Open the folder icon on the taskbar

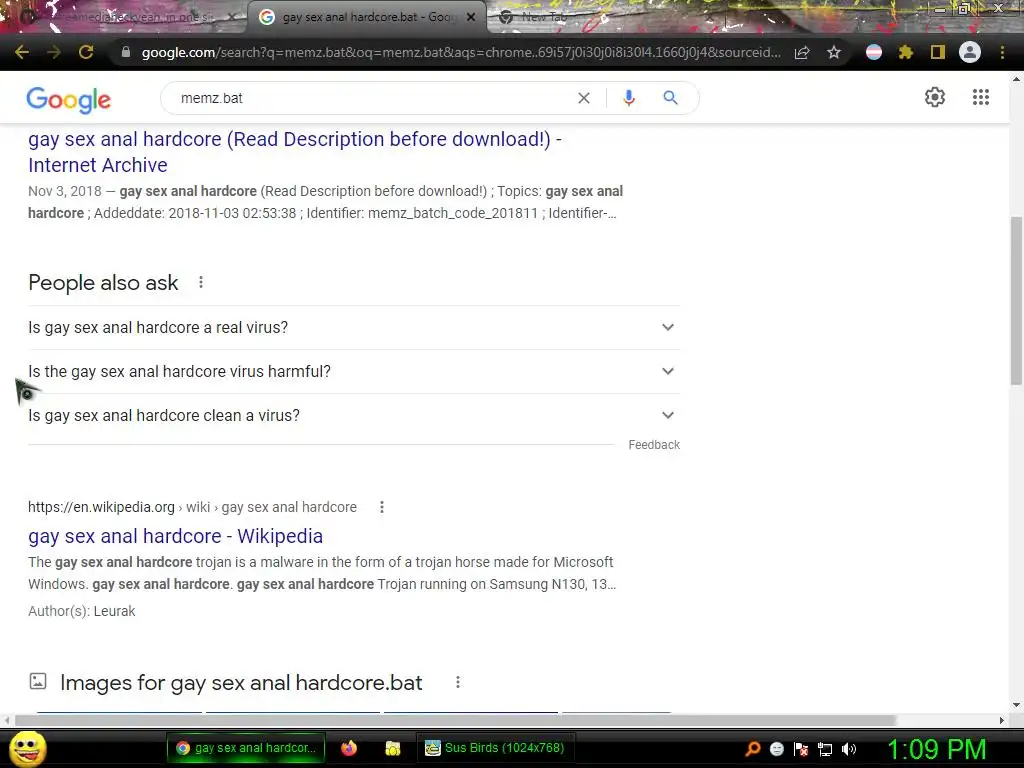[x=392, y=748]
